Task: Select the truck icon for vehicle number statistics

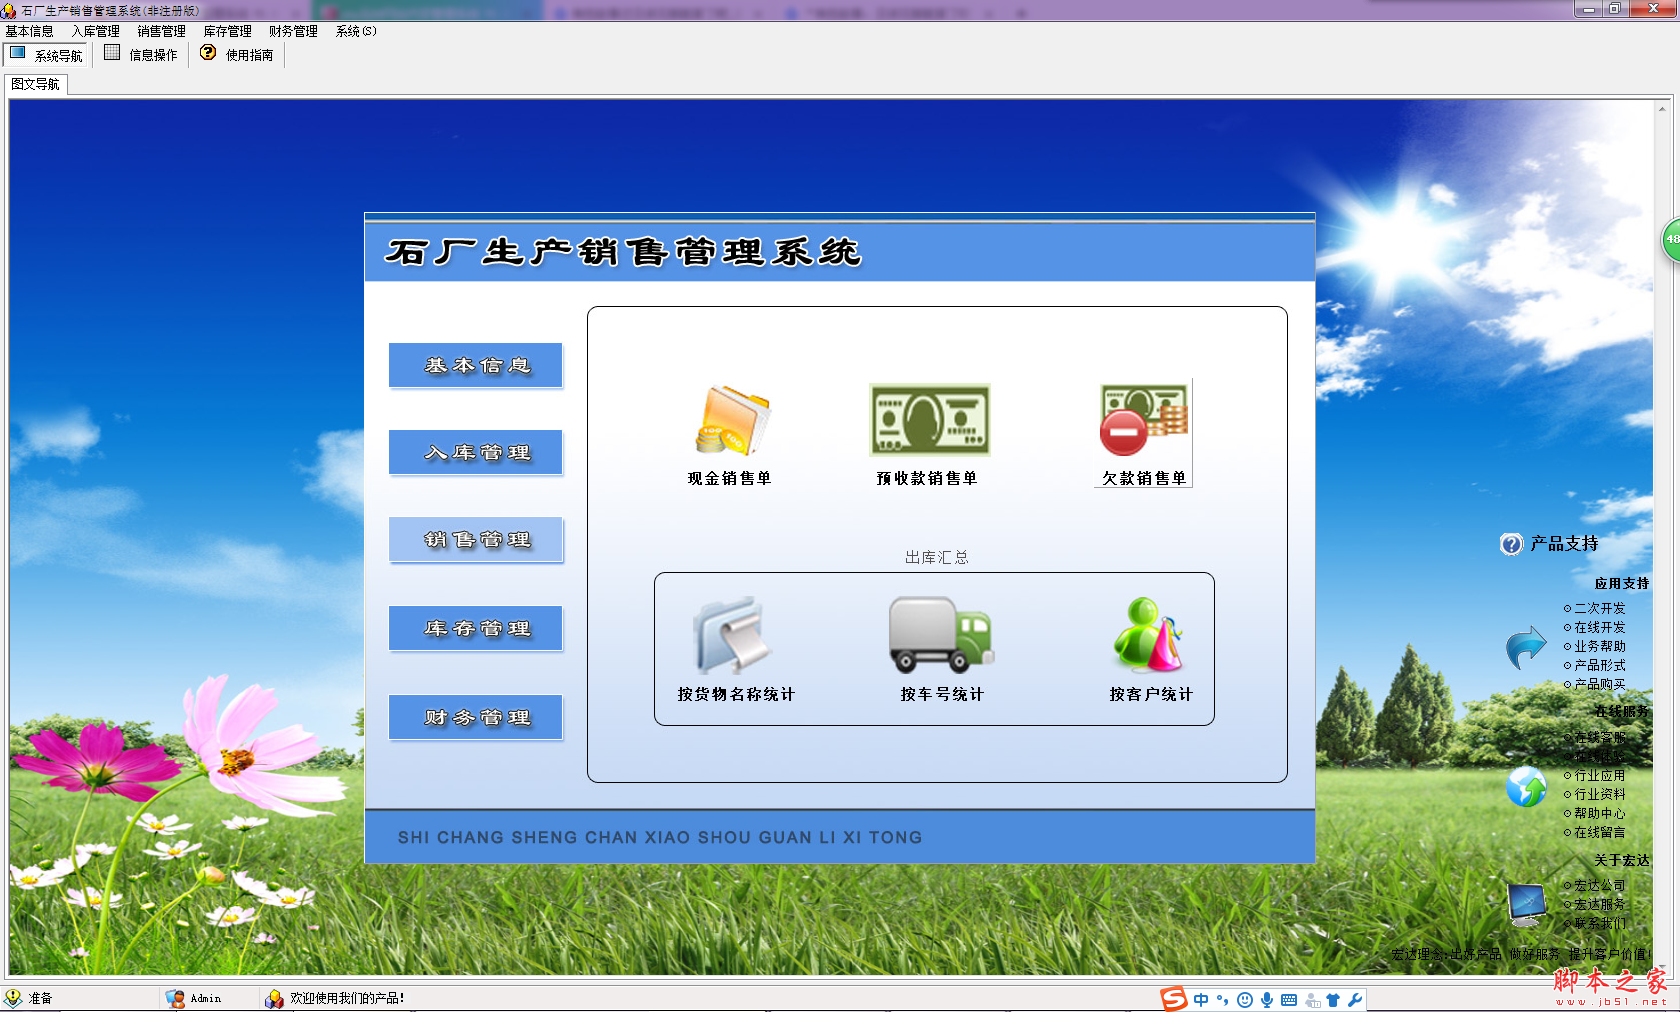Action: (938, 635)
